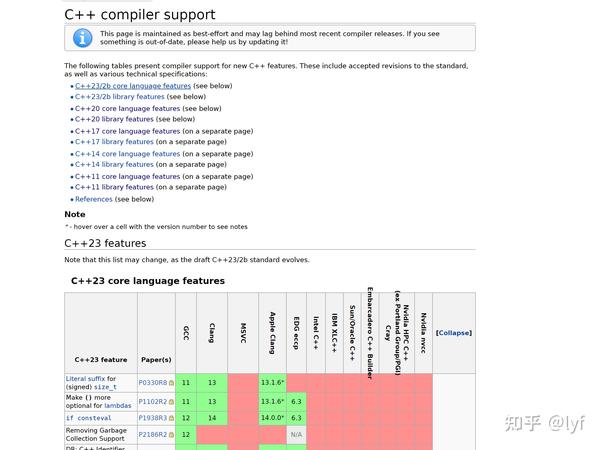The image size is (600, 450).
Task: Open C++17 core language features page
Action: coord(127,131)
